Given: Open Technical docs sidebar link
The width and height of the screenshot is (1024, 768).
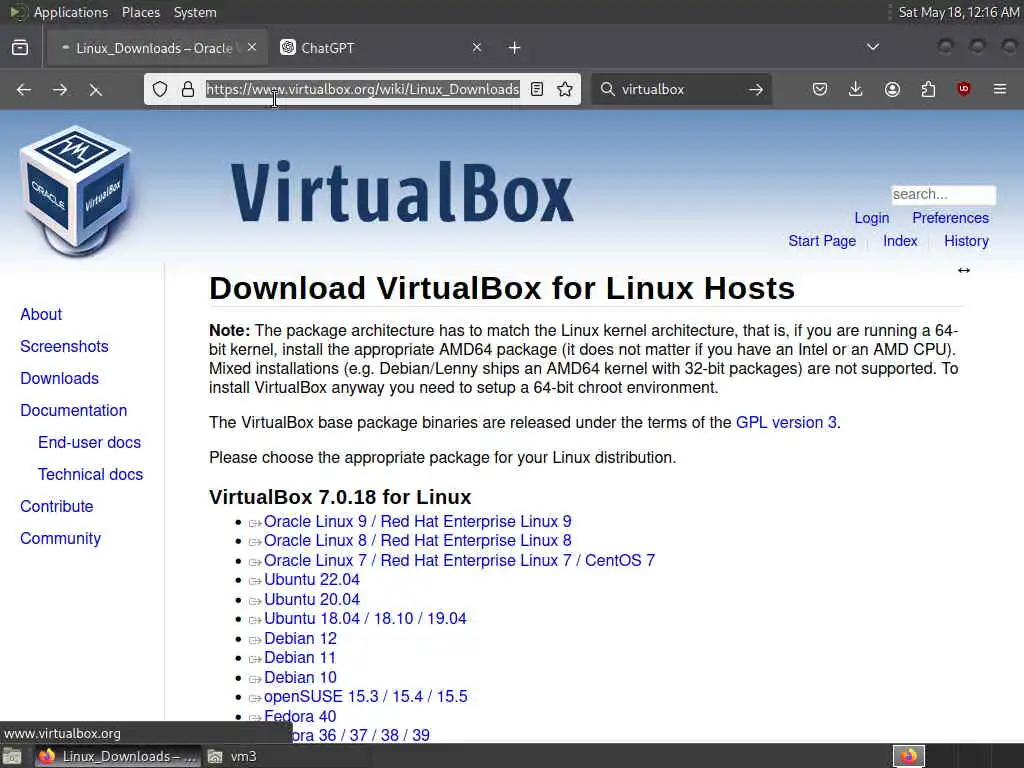Looking at the screenshot, I should [x=90, y=475].
